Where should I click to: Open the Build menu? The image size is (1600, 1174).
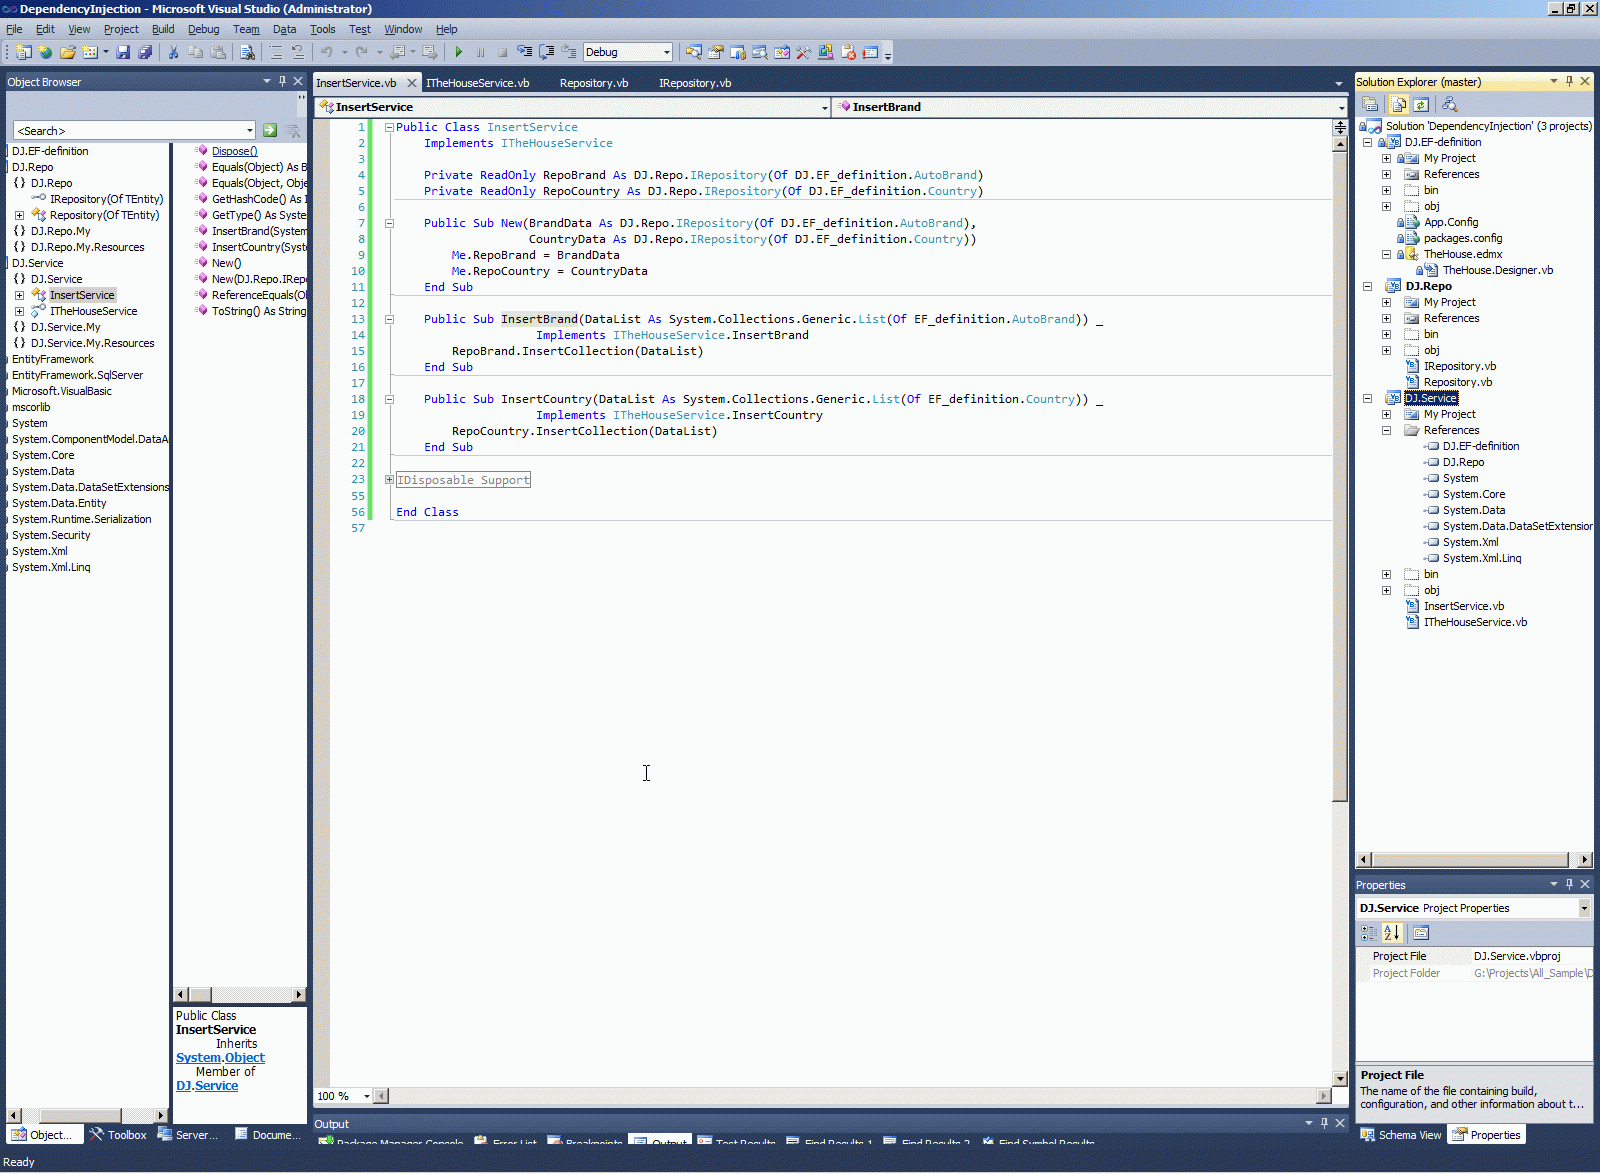point(163,29)
